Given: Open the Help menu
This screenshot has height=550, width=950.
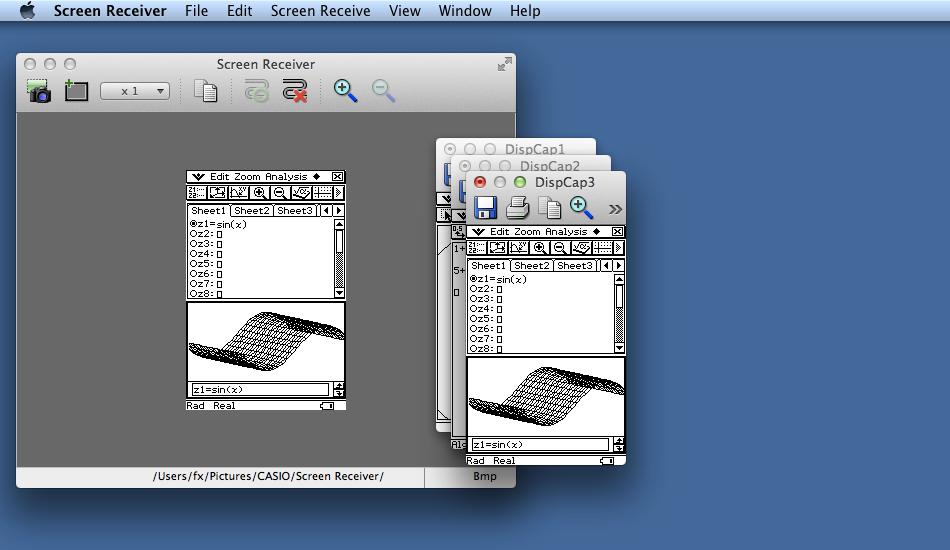Looking at the screenshot, I should pos(525,11).
